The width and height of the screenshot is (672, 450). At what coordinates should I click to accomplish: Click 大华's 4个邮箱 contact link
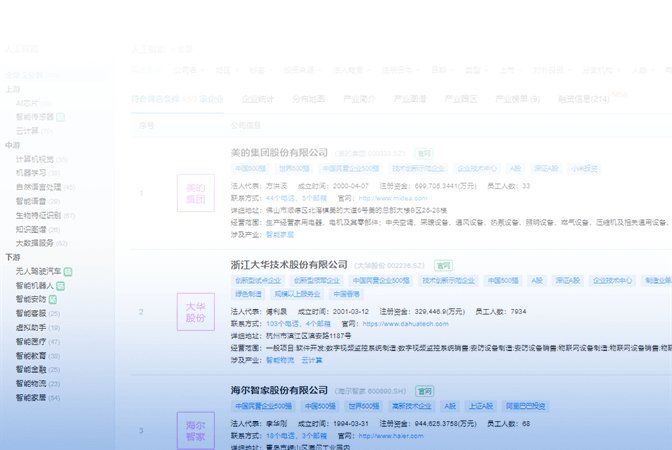[318, 324]
